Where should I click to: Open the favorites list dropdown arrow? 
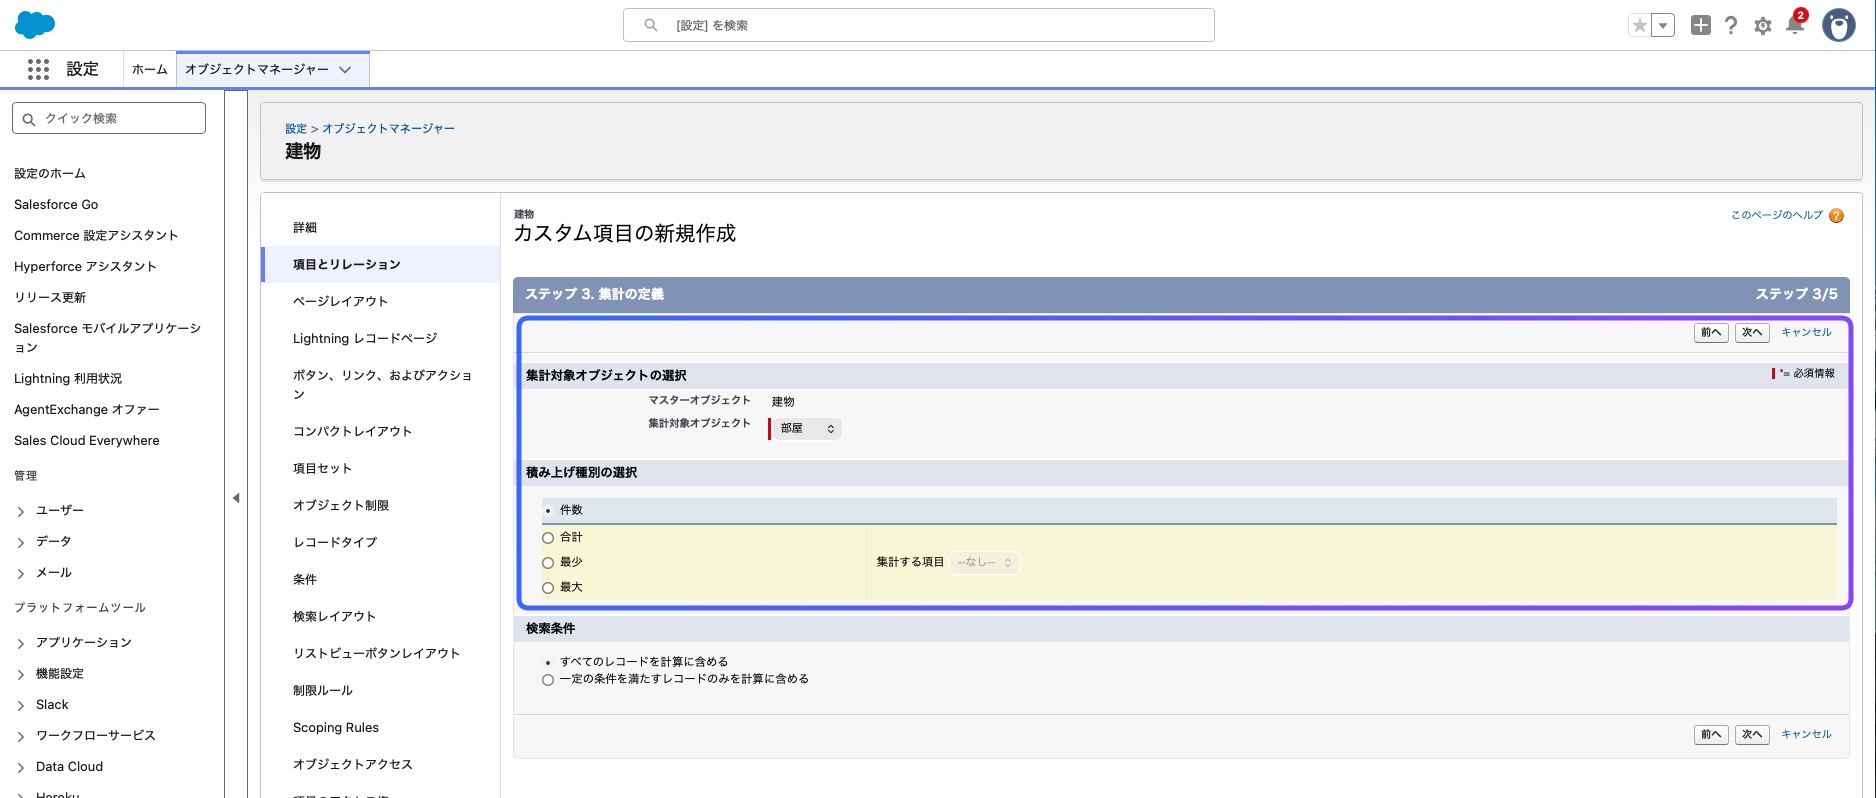1663,26
